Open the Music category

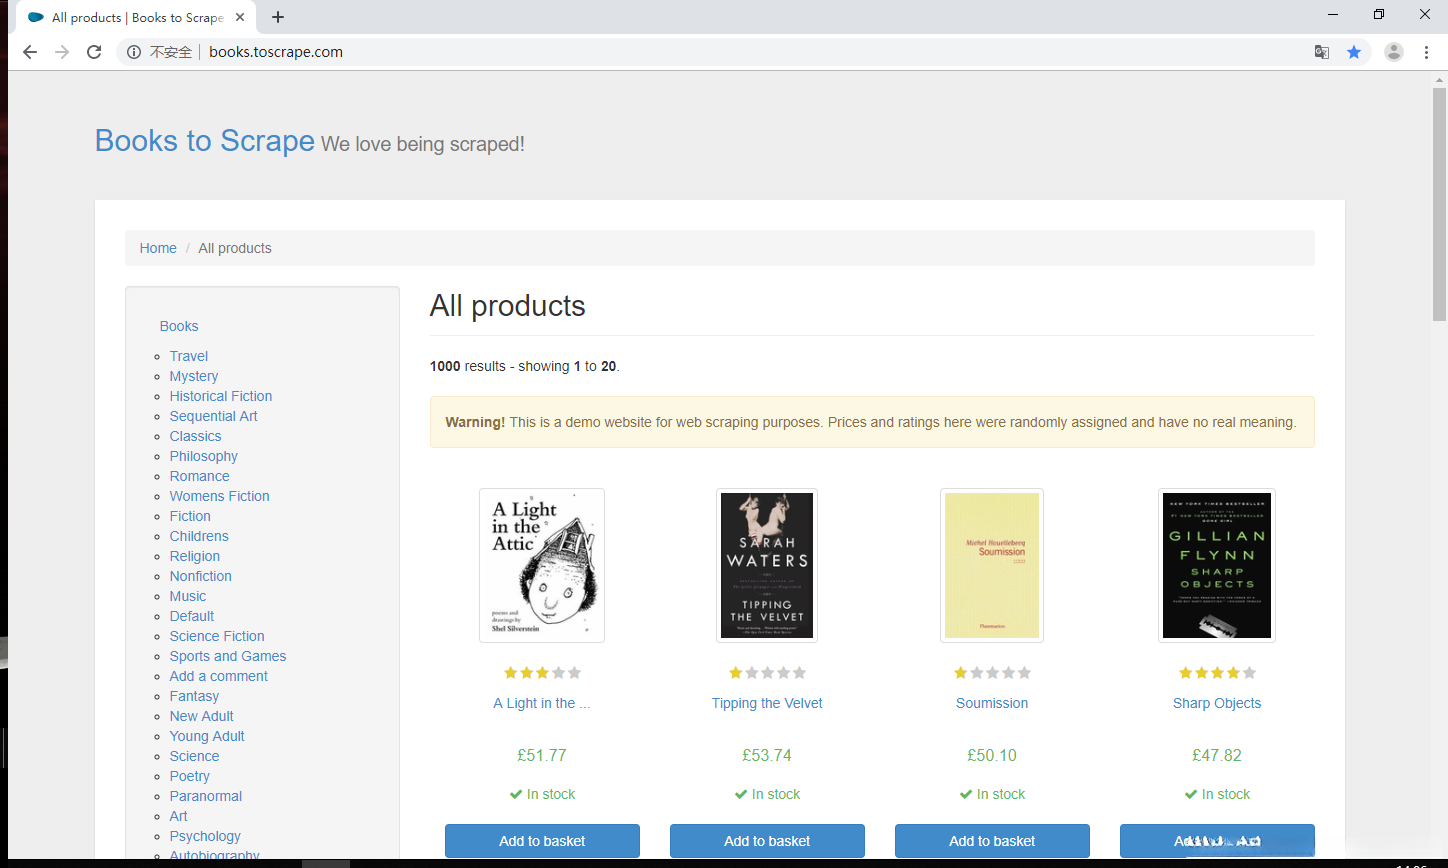[188, 596]
